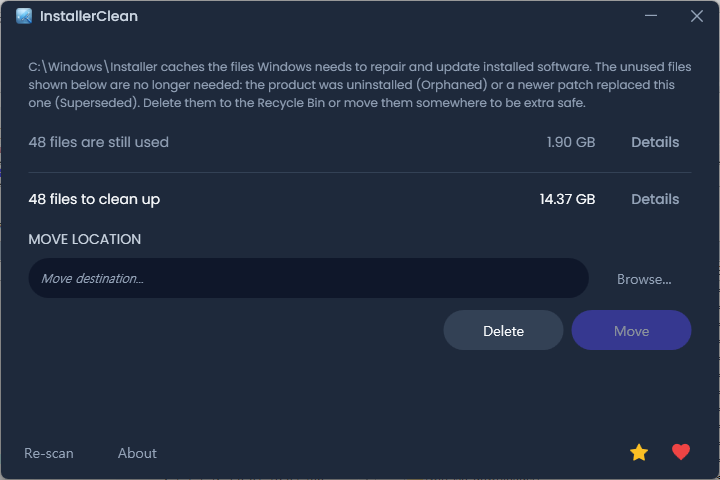
Task: Select the 48 files to clean up row
Action: click(360, 199)
